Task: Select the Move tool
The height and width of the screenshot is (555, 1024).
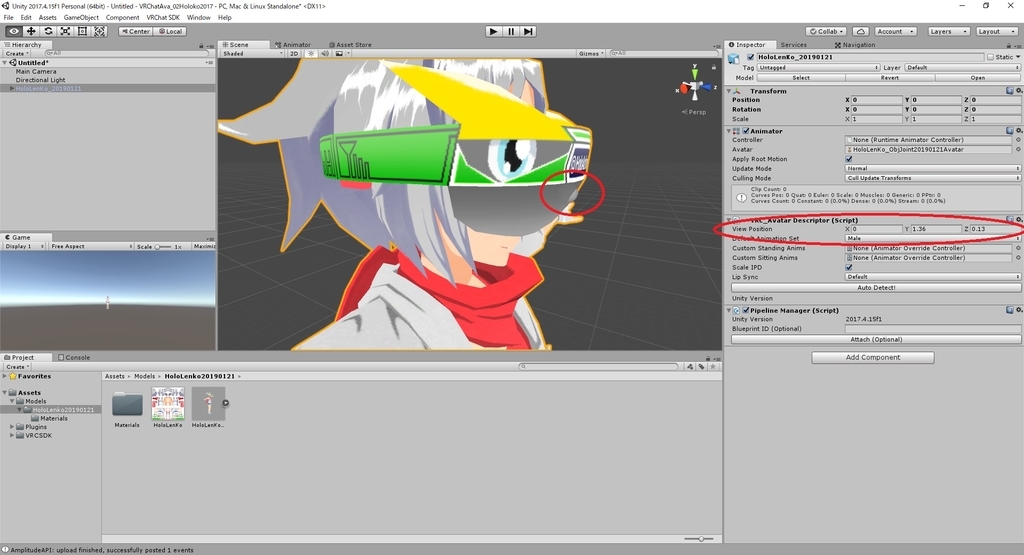Action: [x=31, y=31]
